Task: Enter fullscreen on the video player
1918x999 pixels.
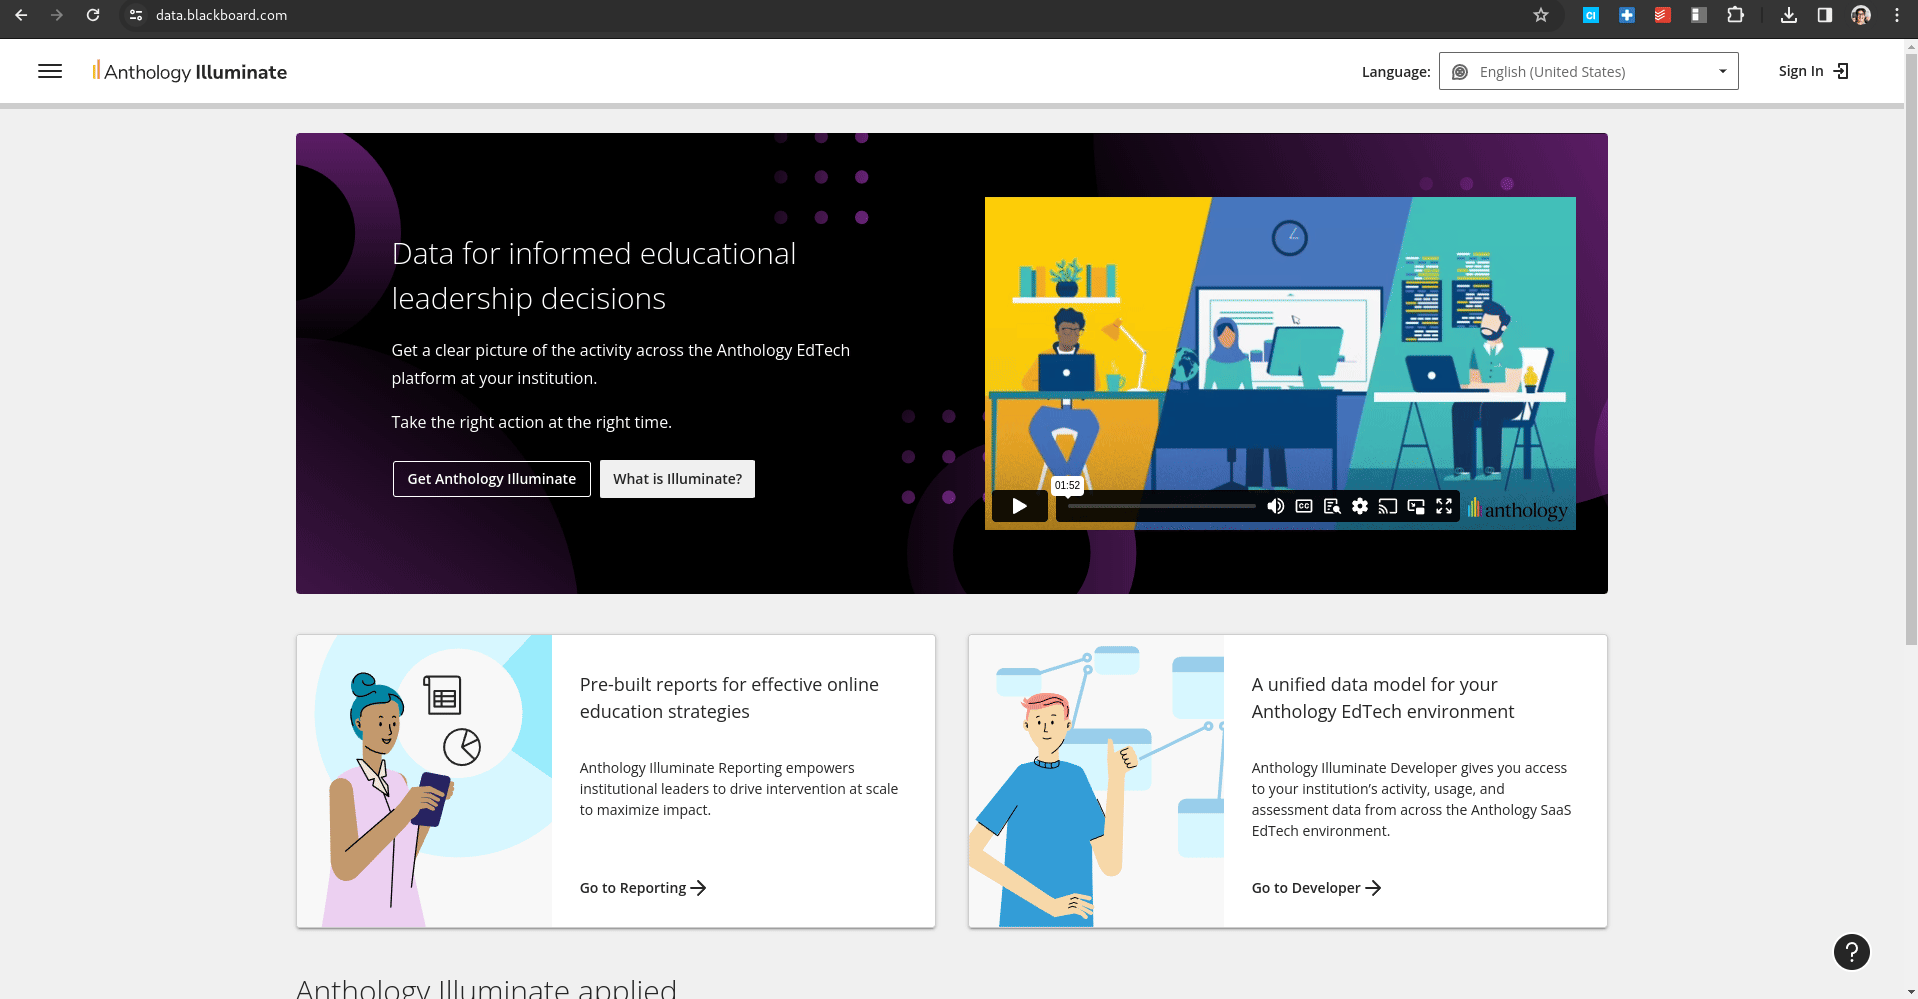Action: click(x=1444, y=506)
